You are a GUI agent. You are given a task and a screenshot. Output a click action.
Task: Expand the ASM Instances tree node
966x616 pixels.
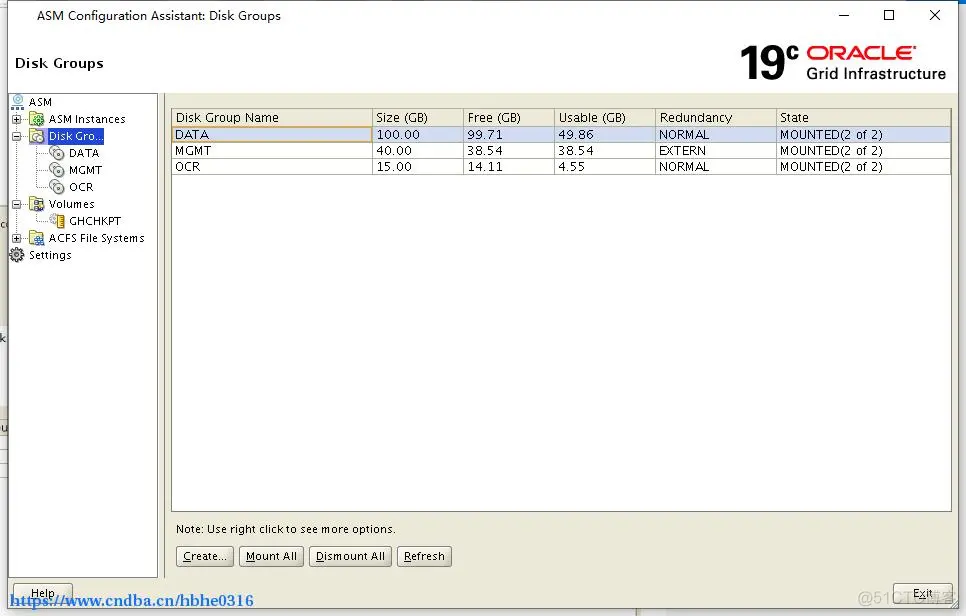(17, 119)
